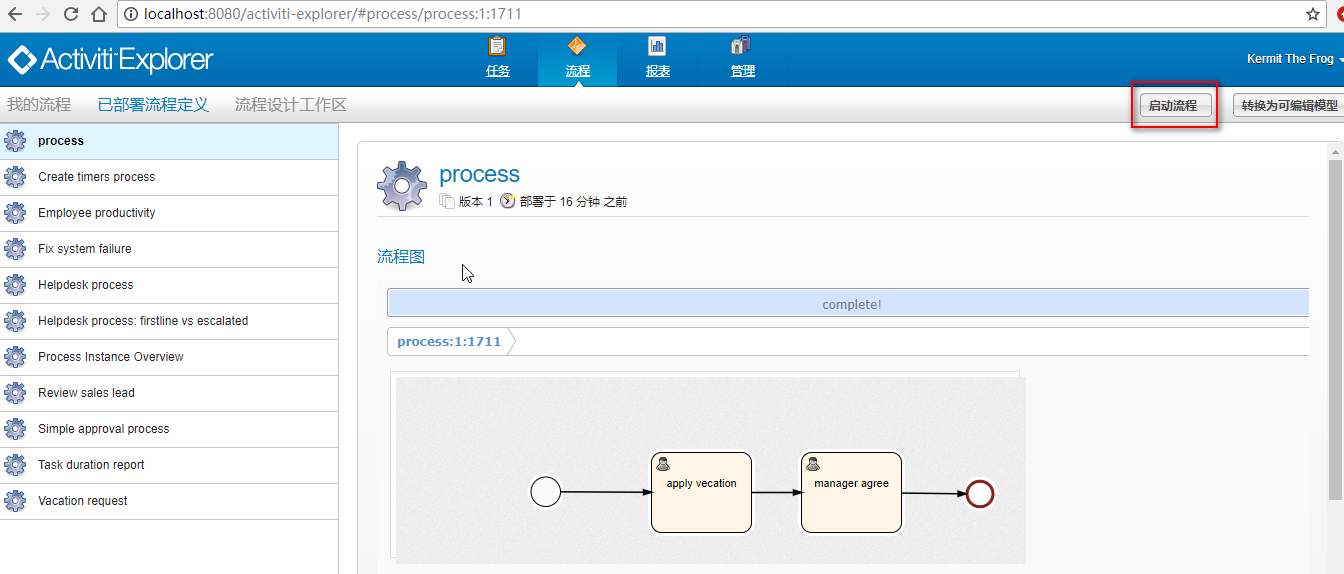The height and width of the screenshot is (574, 1344).
Task: Click gear icon next to Helpdesk process
Action: tap(15, 285)
